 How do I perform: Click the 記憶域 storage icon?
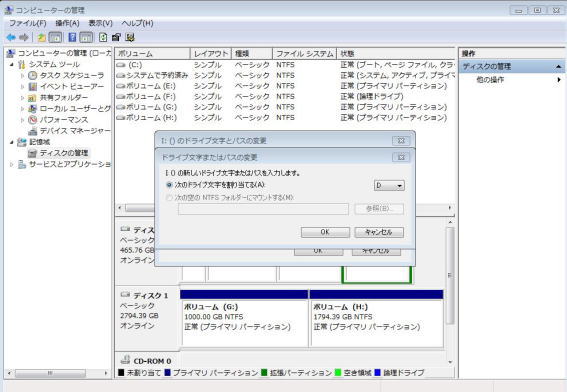click(x=22, y=142)
